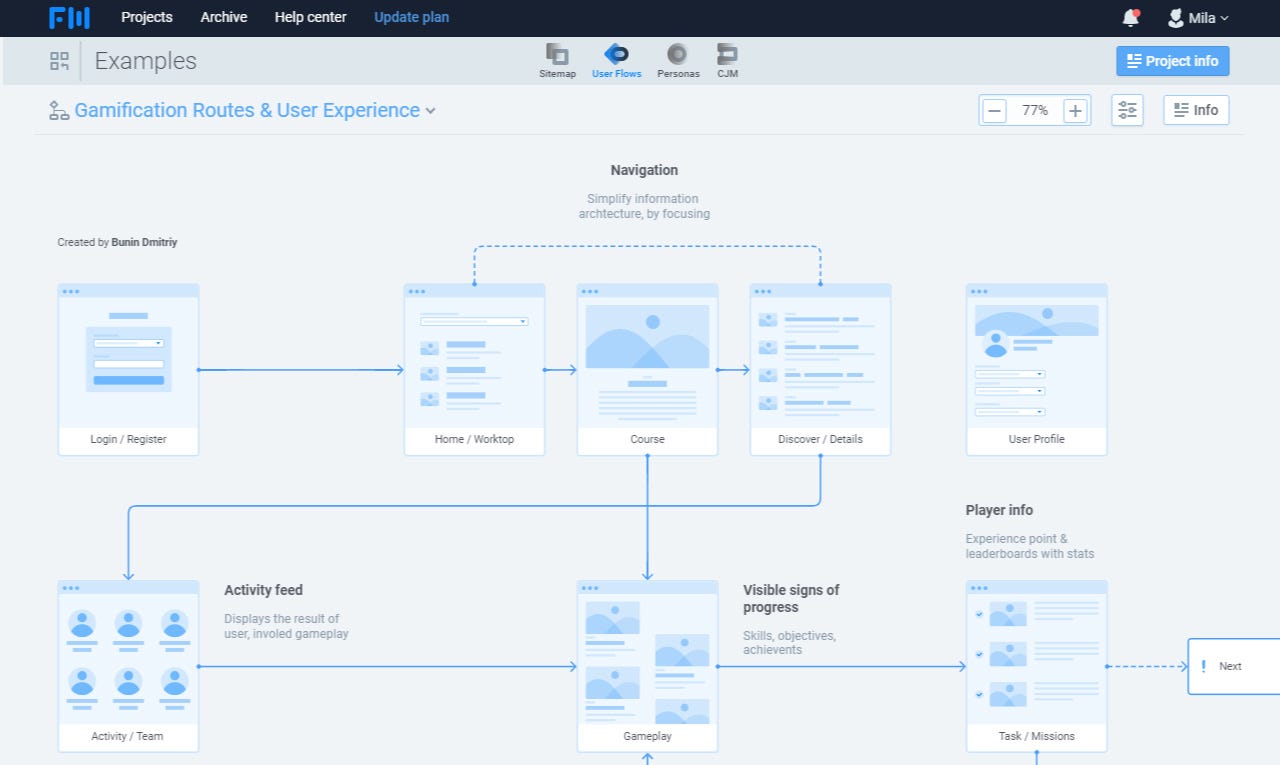Open the dropdown in the Home / Worktop wireframe
This screenshot has width=1280, height=765.
tap(521, 321)
